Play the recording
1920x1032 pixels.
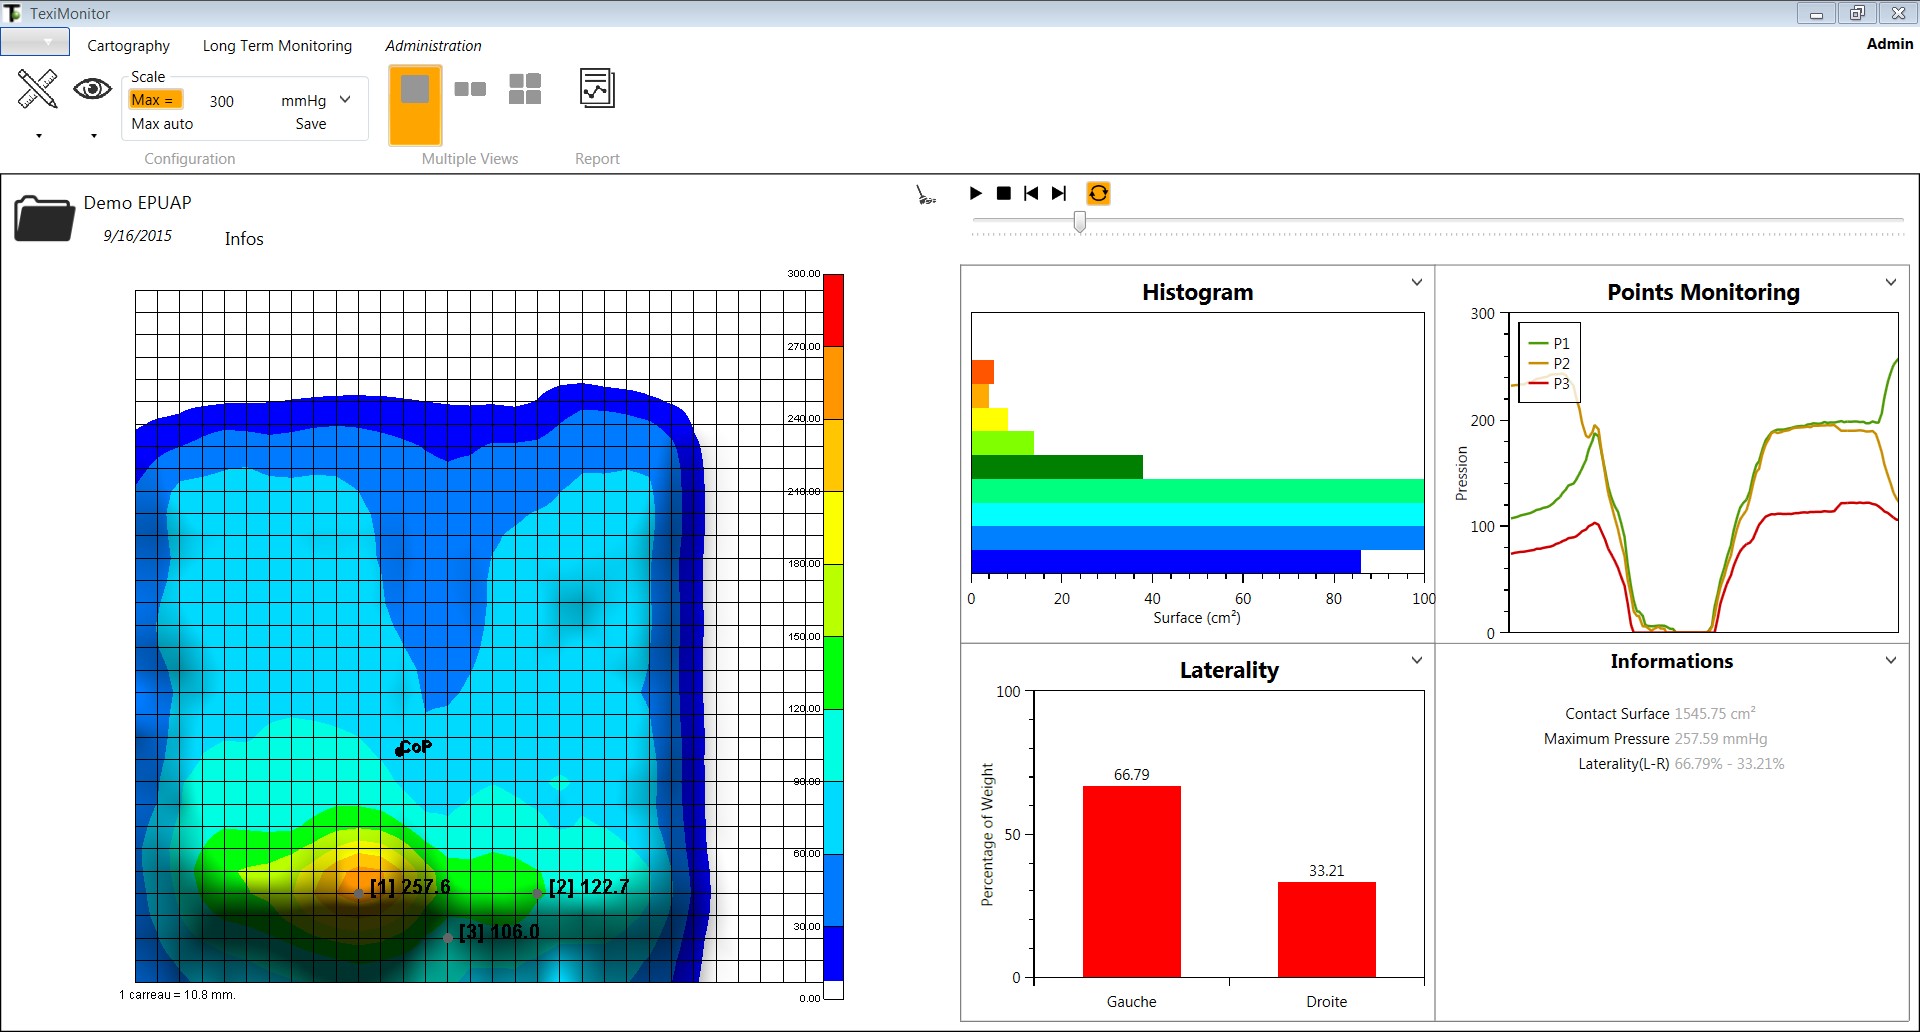(976, 193)
